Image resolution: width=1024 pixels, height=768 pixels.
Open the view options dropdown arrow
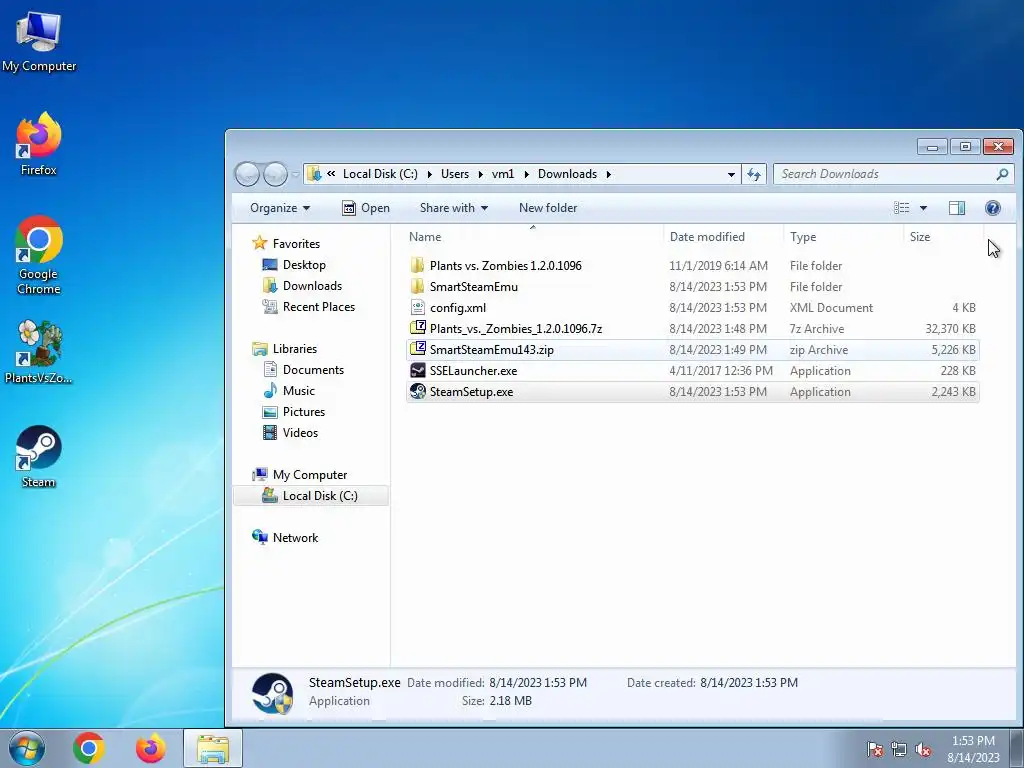coord(923,208)
